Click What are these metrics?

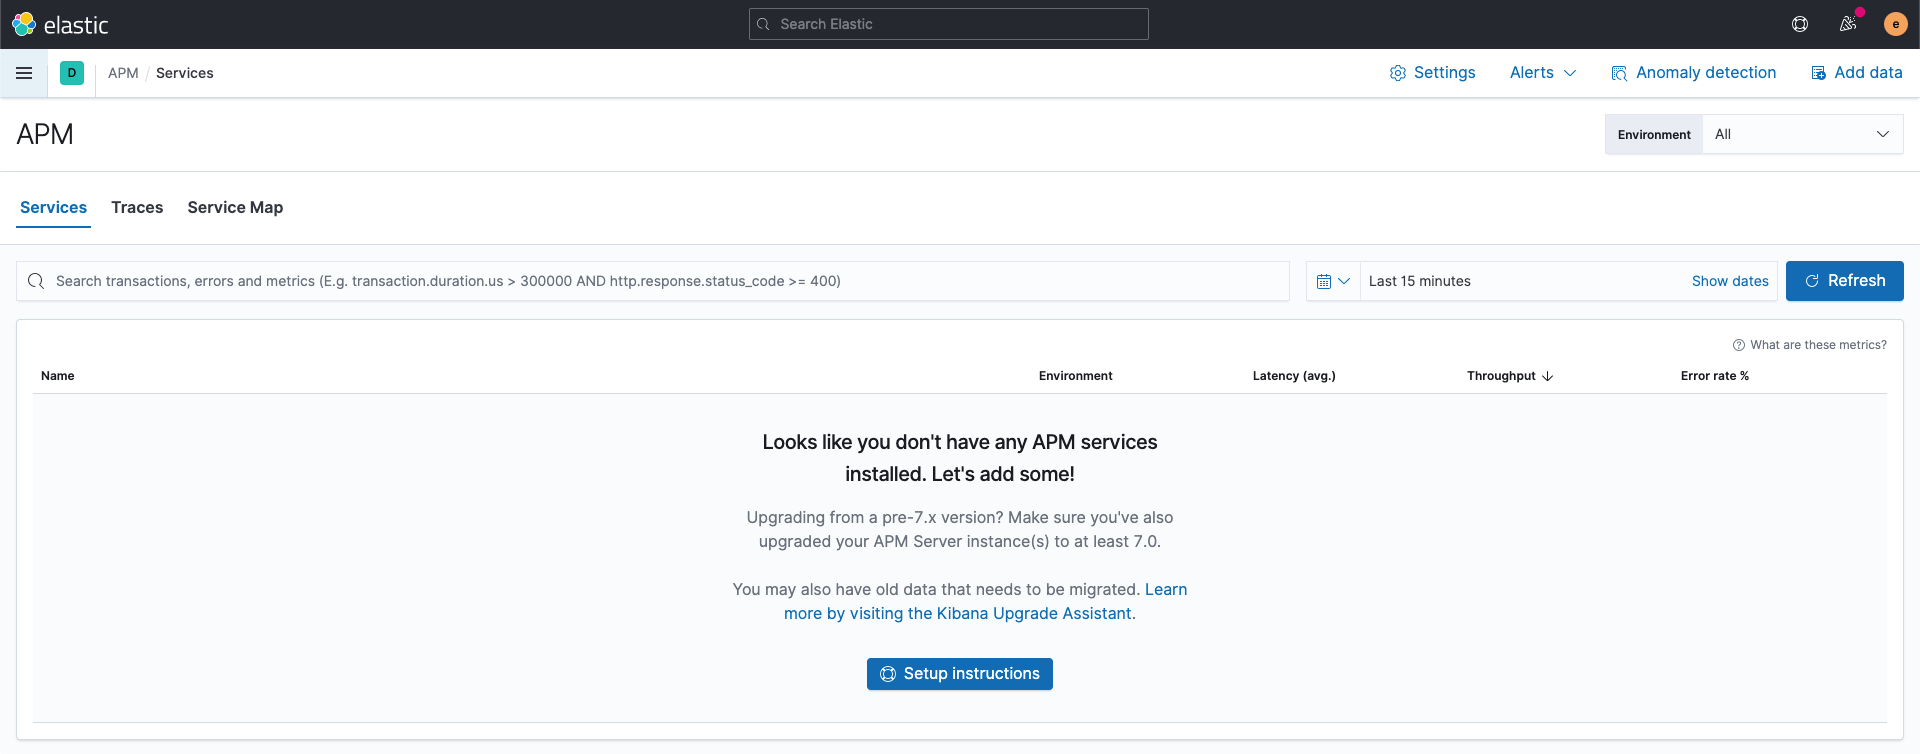click(1810, 345)
